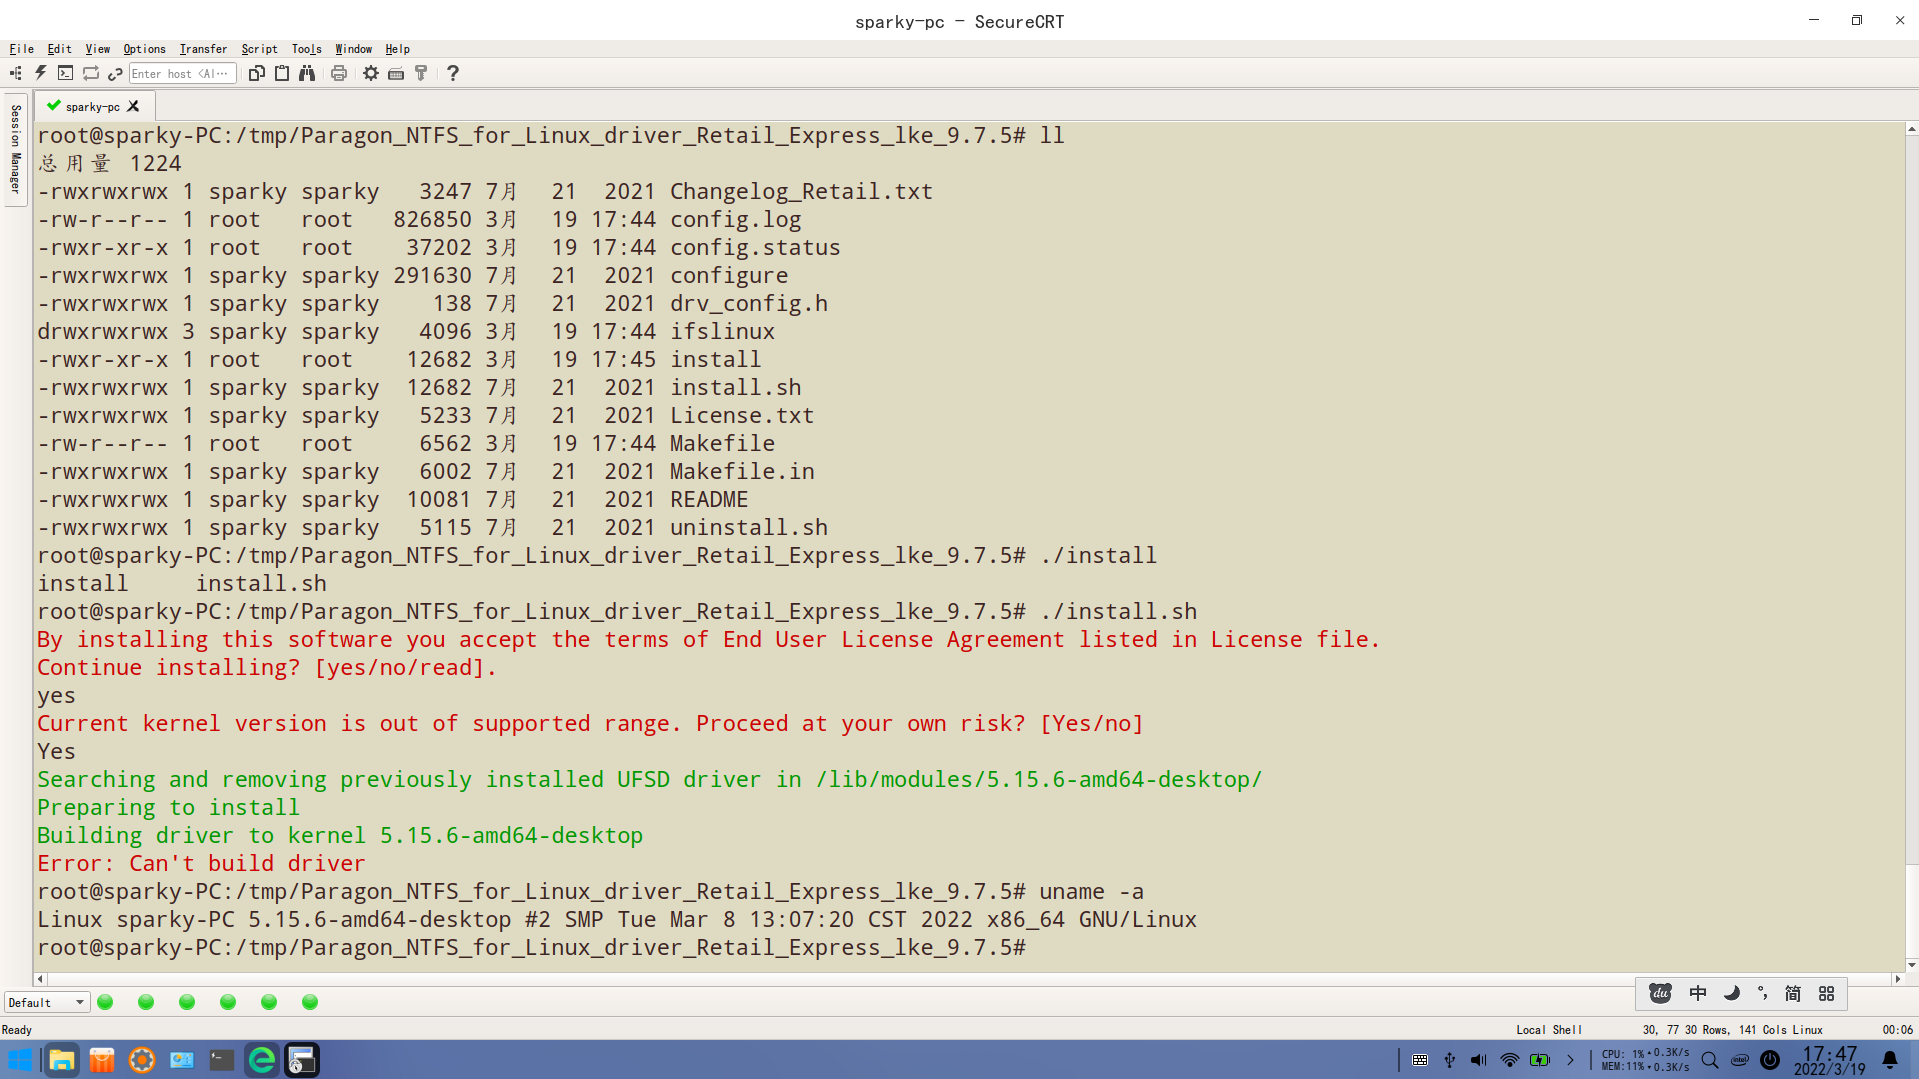Open the Default button bar dropdown
Image resolution: width=1919 pixels, height=1079 pixels.
47,1002
